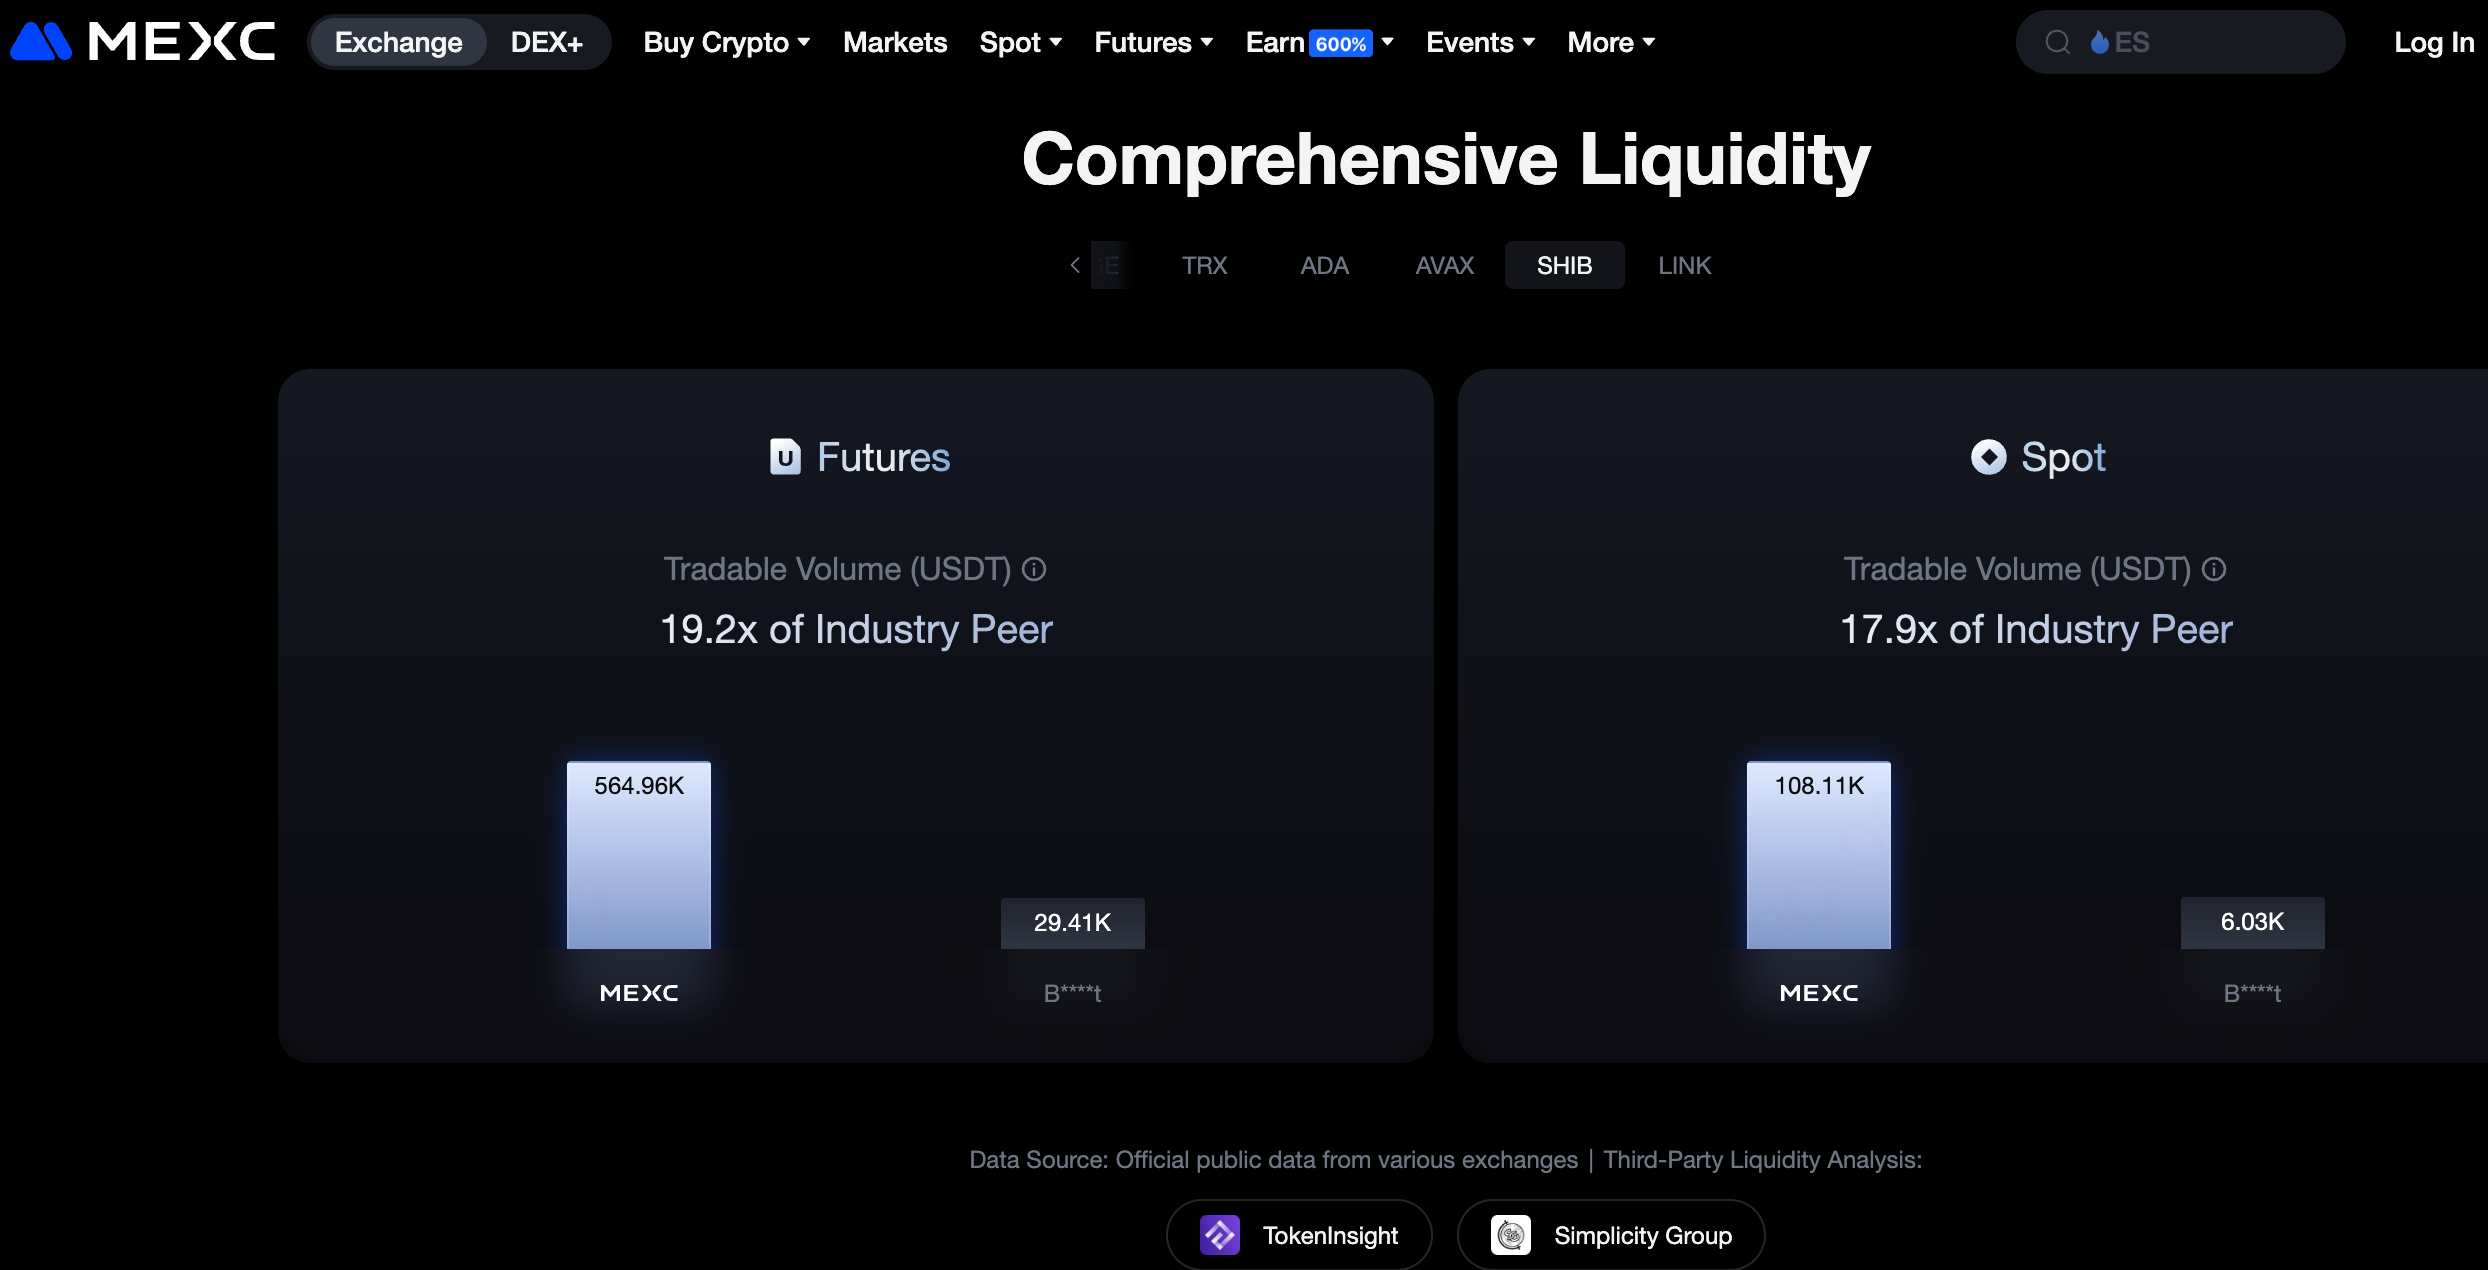Switch to Exchange mode

pos(398,42)
